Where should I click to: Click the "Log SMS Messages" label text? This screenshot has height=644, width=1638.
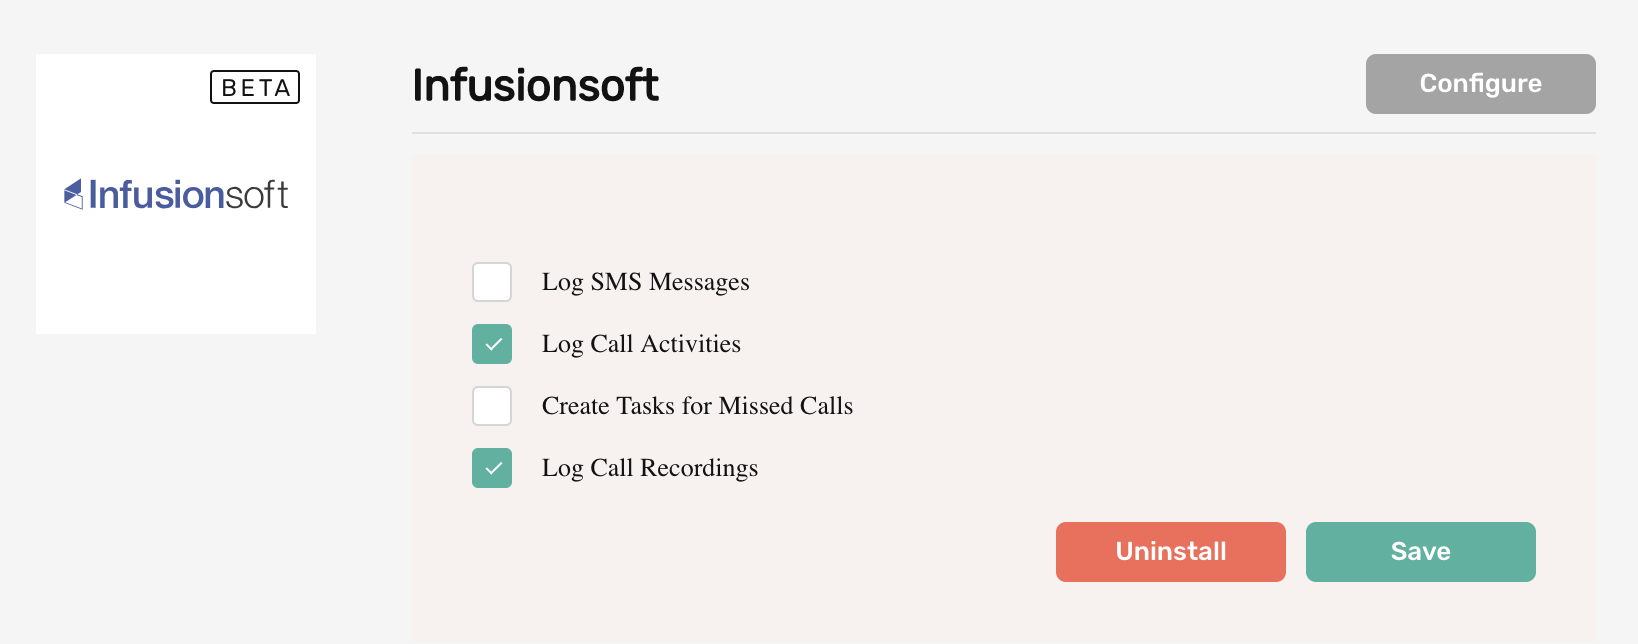pos(645,283)
